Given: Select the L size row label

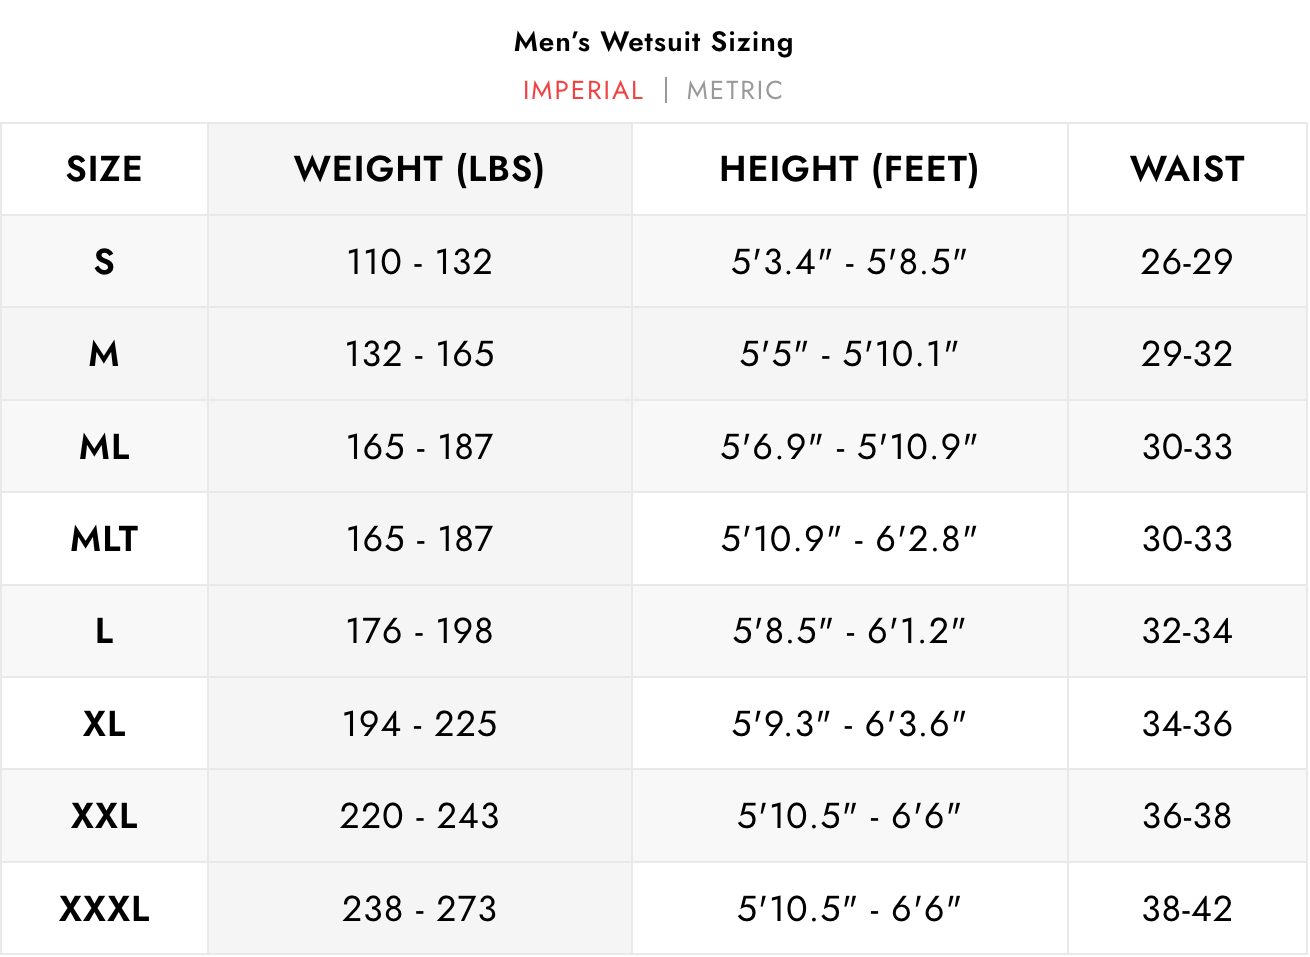Looking at the screenshot, I should tap(104, 631).
